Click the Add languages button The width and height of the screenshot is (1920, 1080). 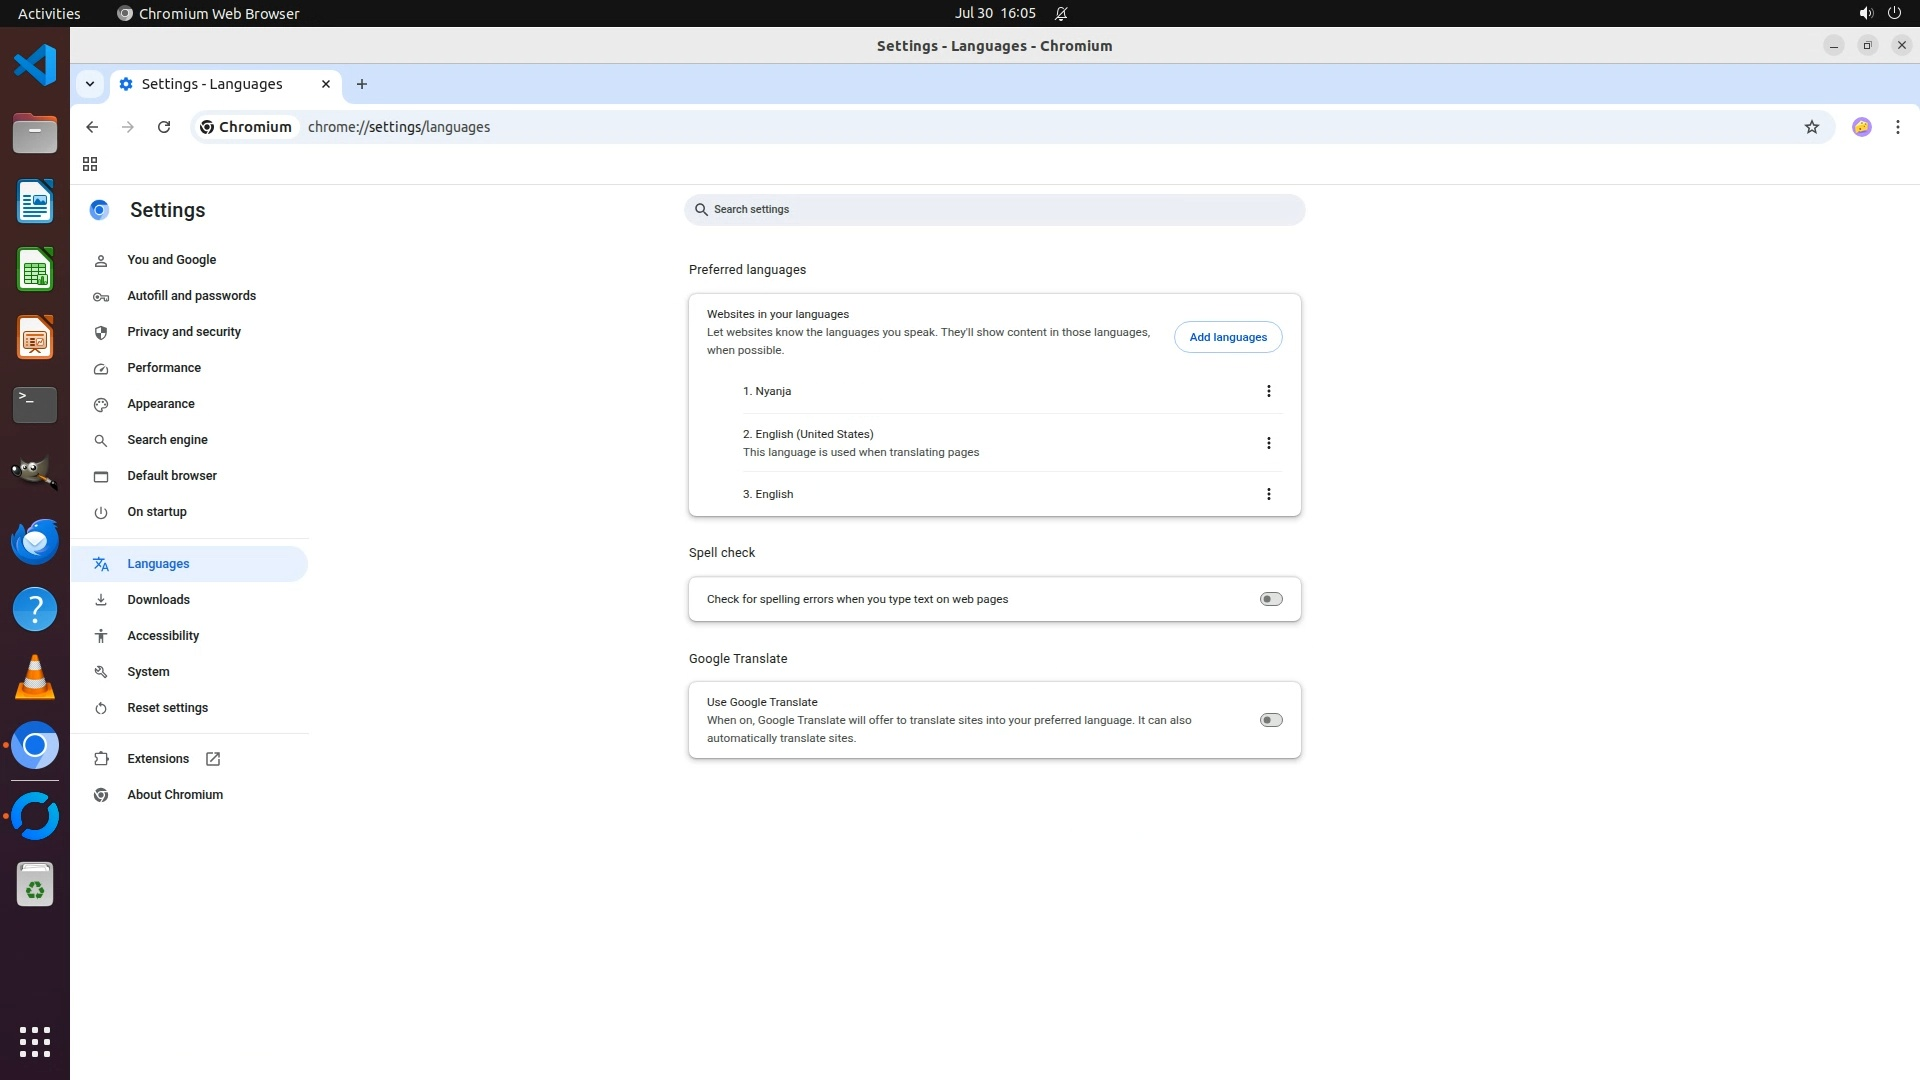[1227, 337]
